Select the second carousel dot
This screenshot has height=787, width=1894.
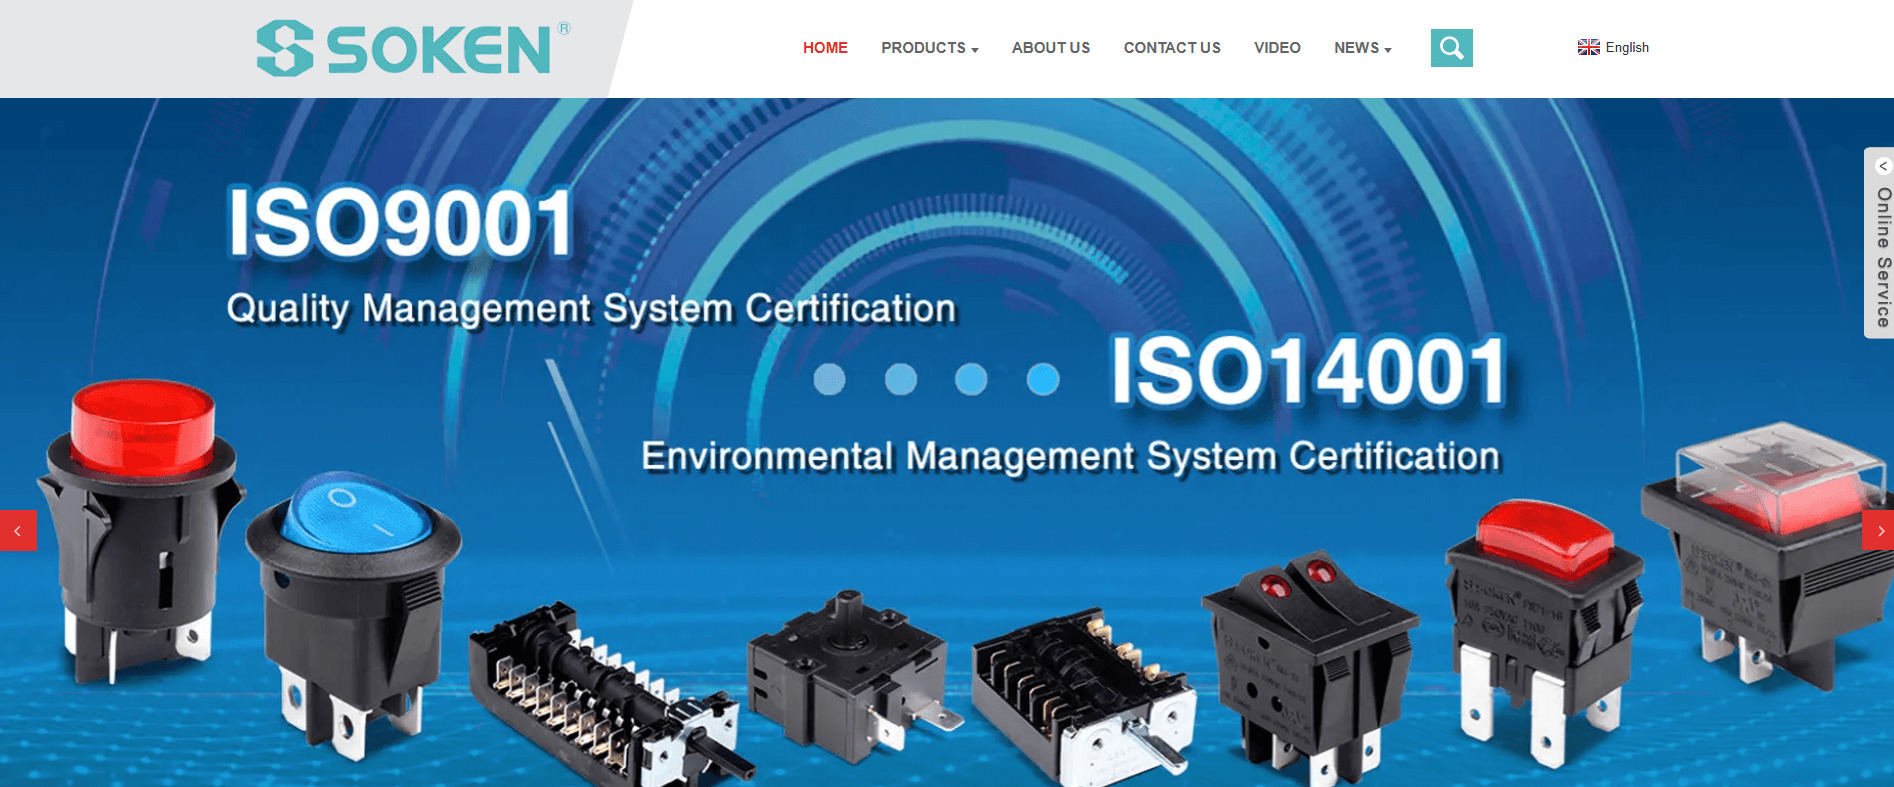click(x=901, y=379)
